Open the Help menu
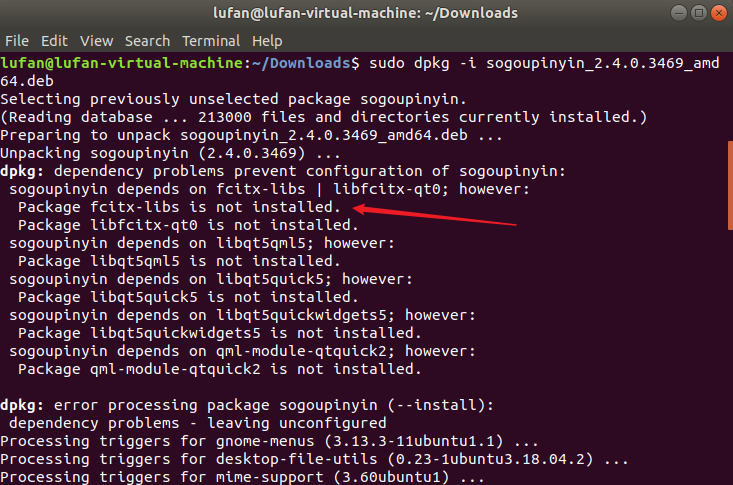733x485 pixels. 267,41
